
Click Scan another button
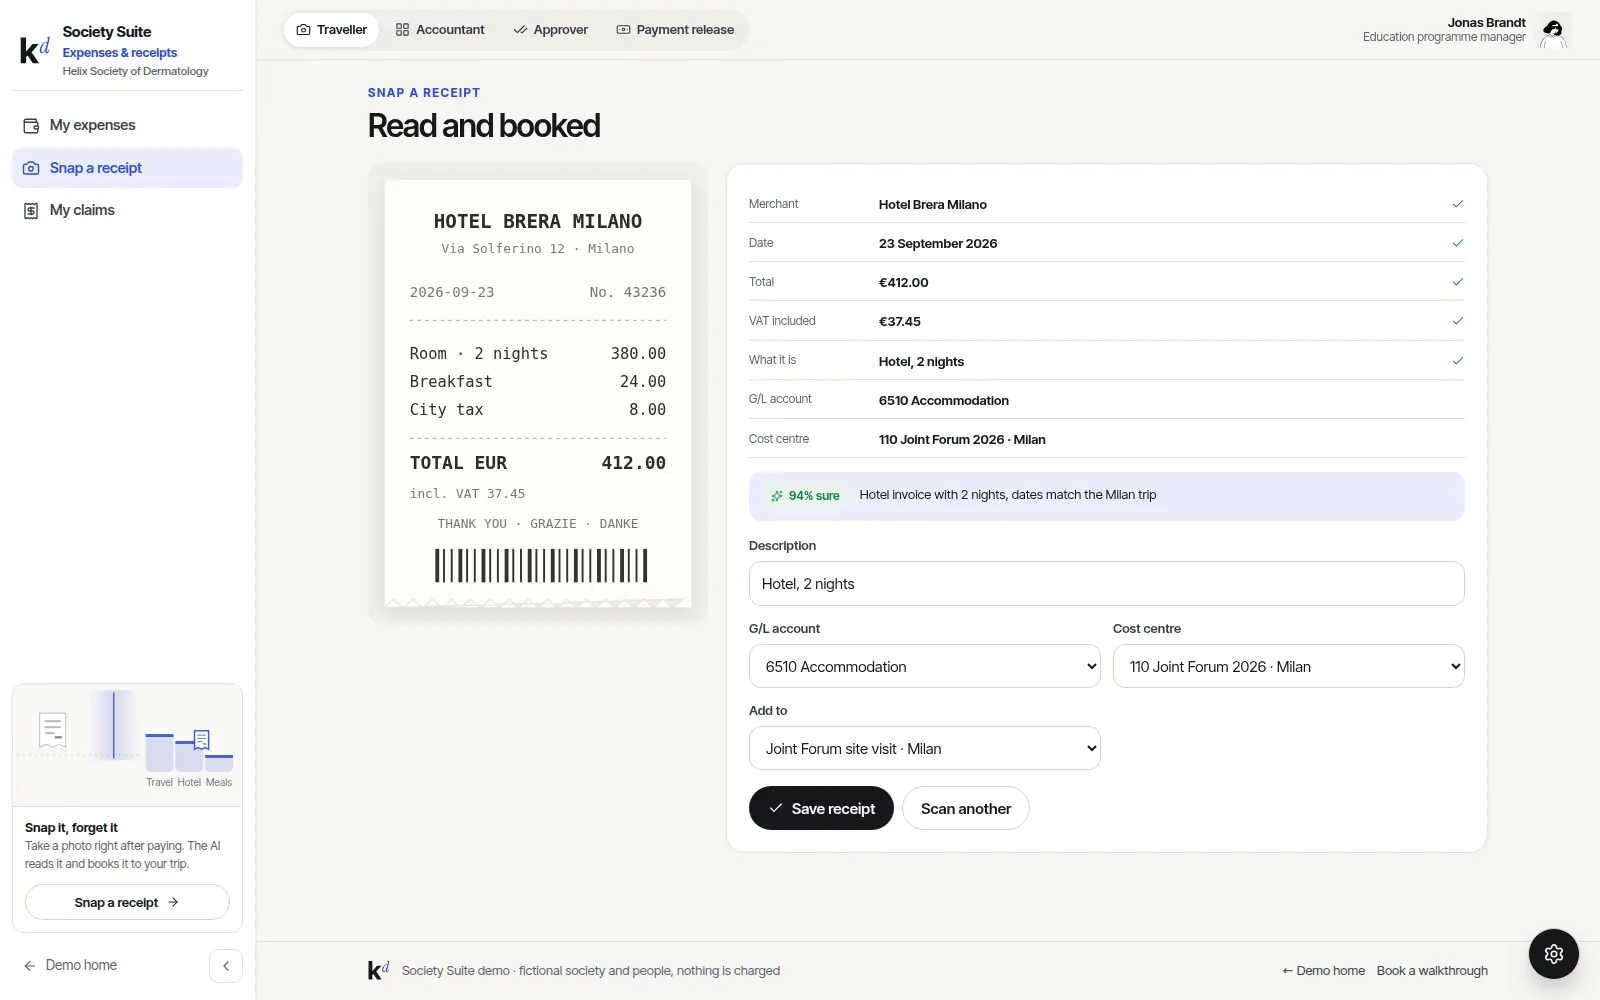pyautogui.click(x=965, y=808)
